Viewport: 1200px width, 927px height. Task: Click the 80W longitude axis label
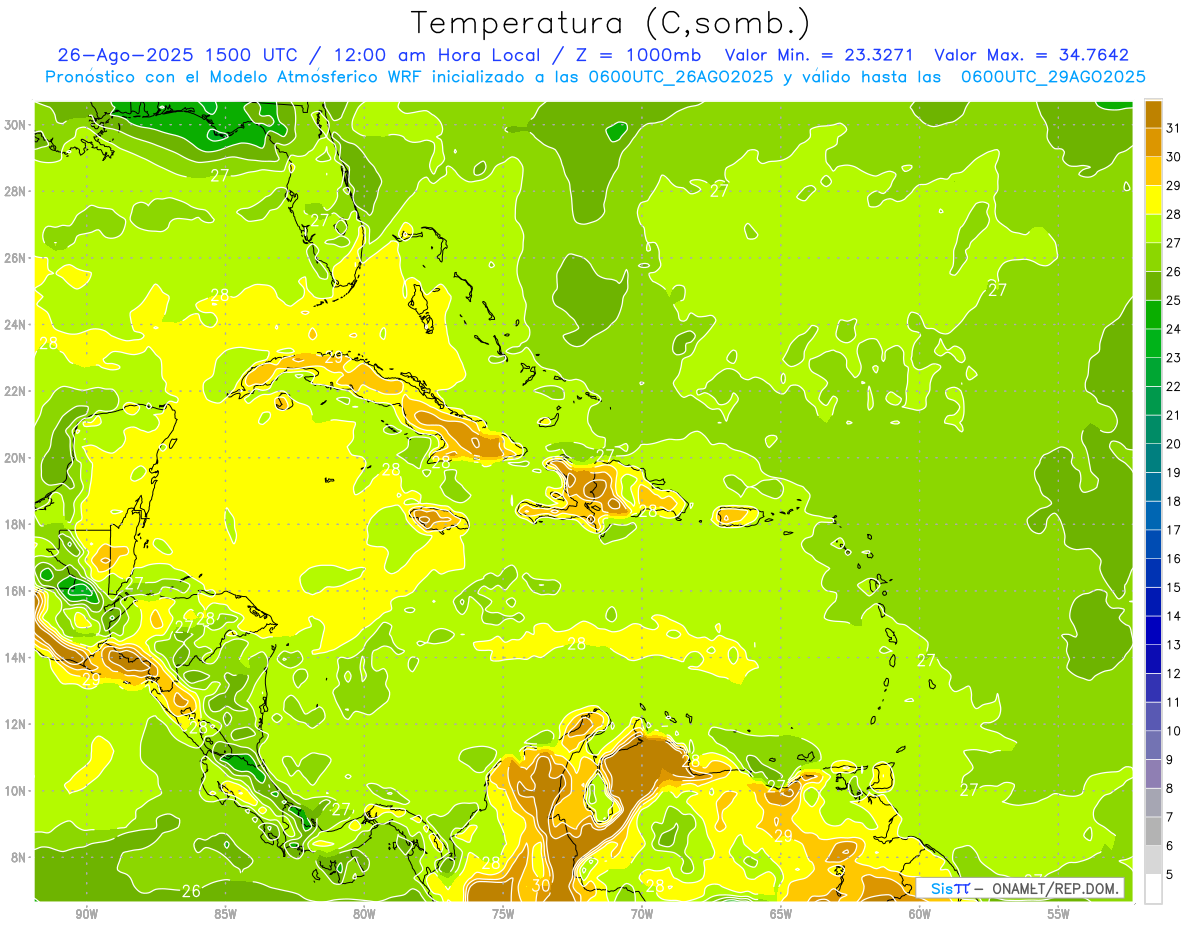coord(364,915)
